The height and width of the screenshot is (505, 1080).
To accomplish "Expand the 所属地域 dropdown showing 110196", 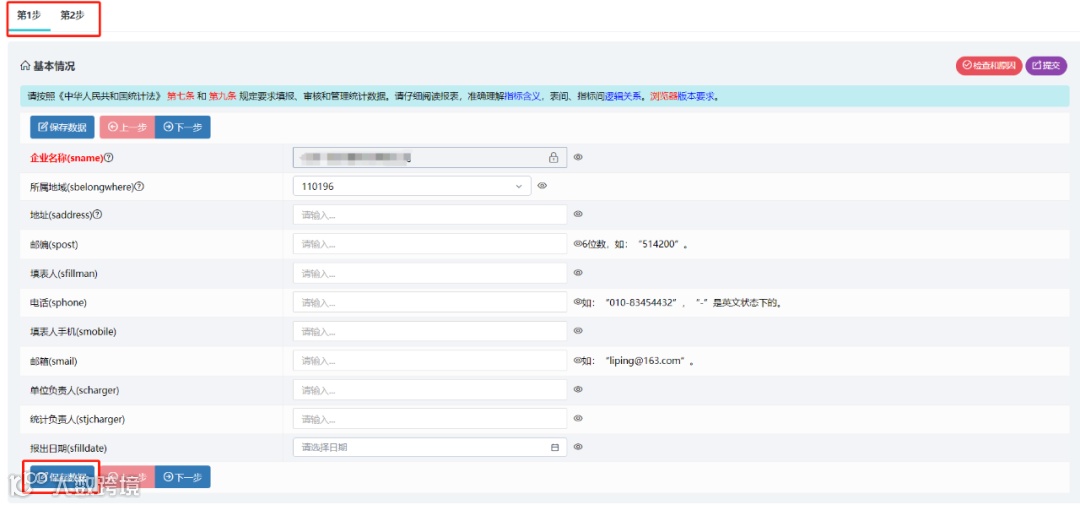I will click(412, 186).
